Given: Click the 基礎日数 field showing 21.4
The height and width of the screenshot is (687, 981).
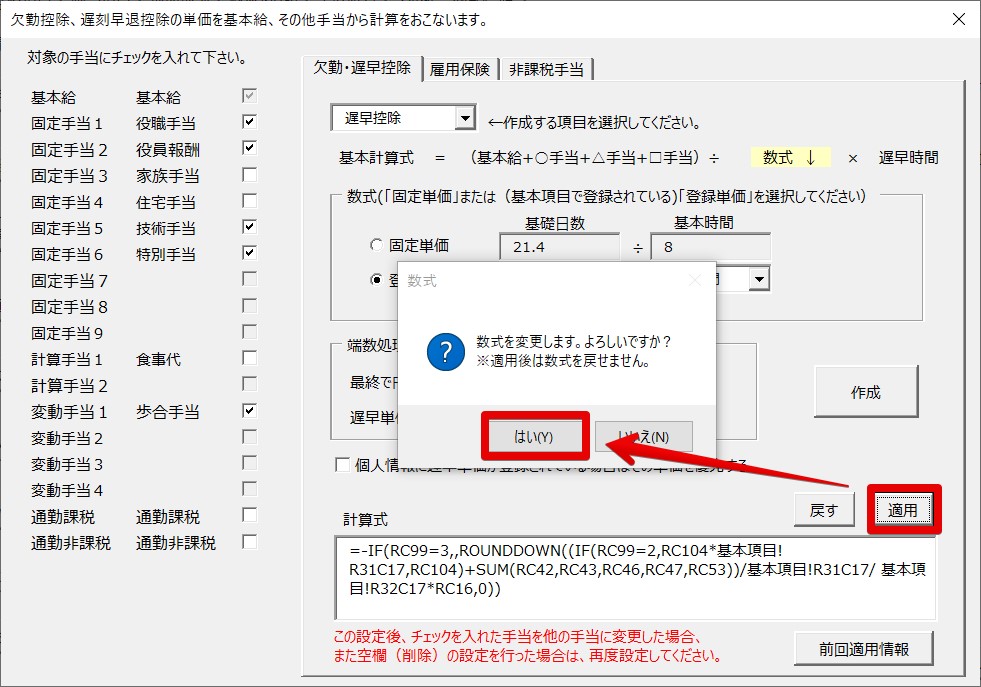Looking at the screenshot, I should (559, 246).
